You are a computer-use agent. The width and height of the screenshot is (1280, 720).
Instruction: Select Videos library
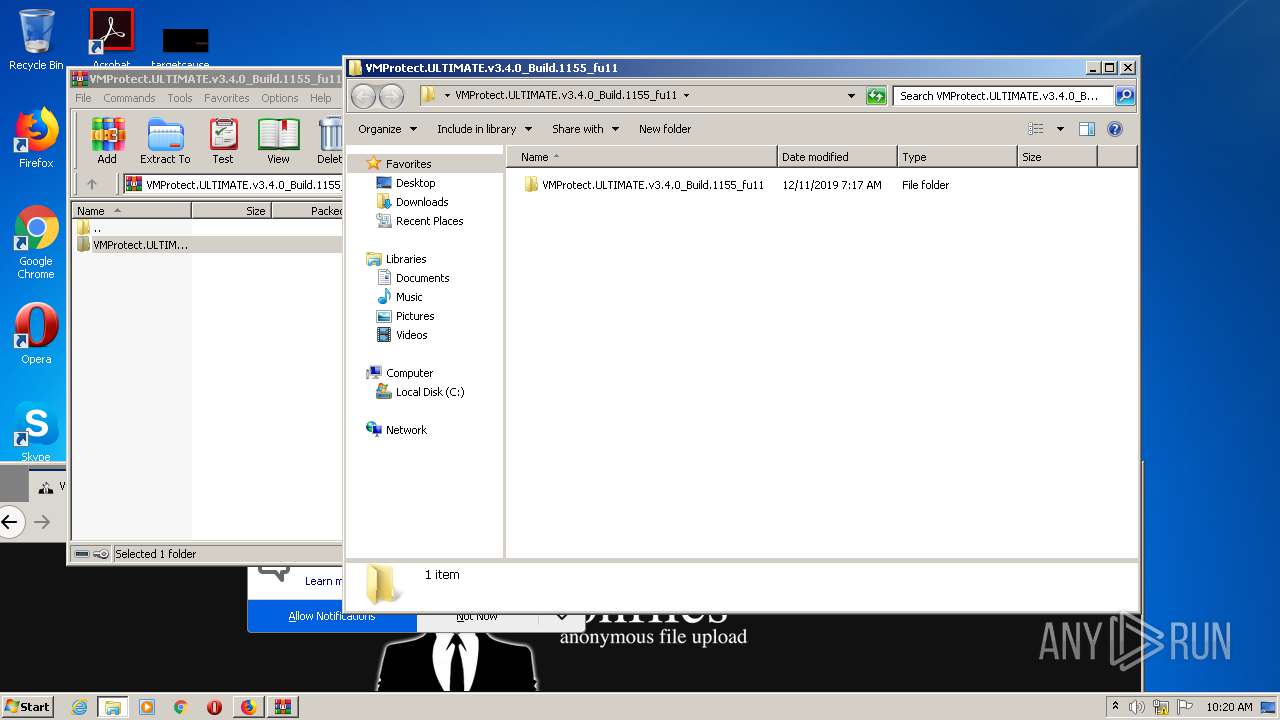pos(411,335)
